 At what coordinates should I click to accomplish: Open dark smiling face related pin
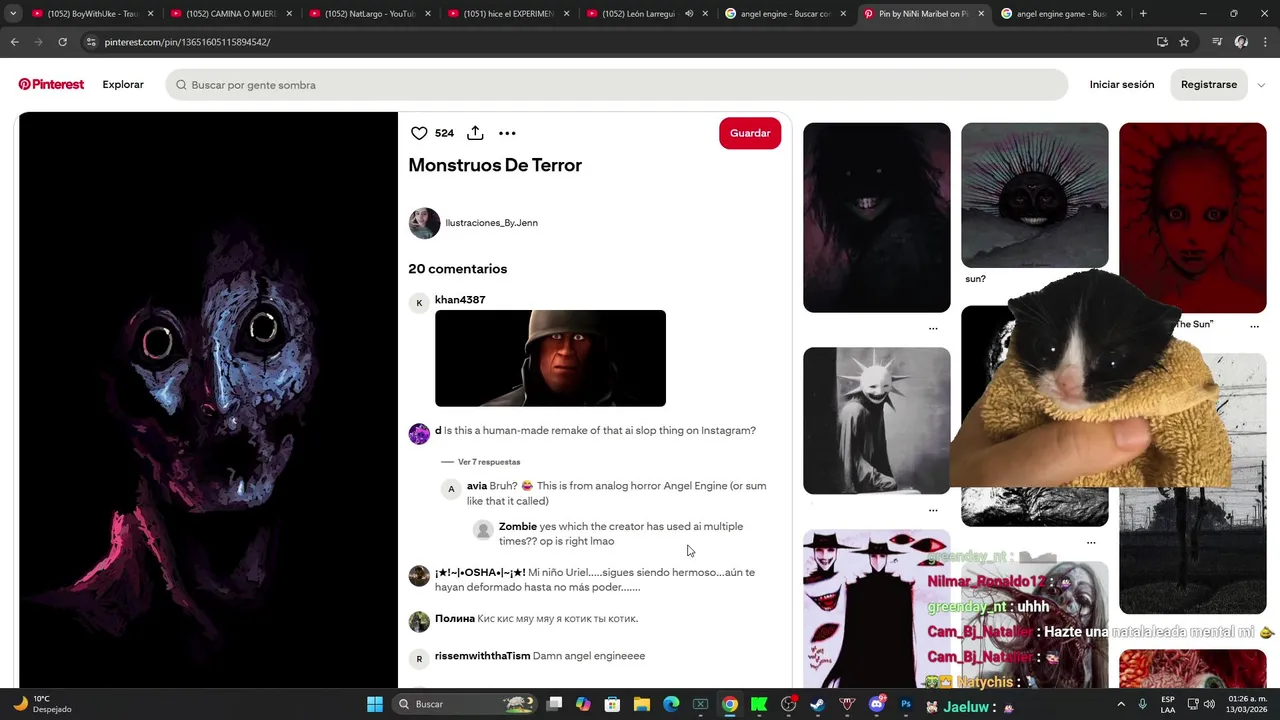pos(877,217)
